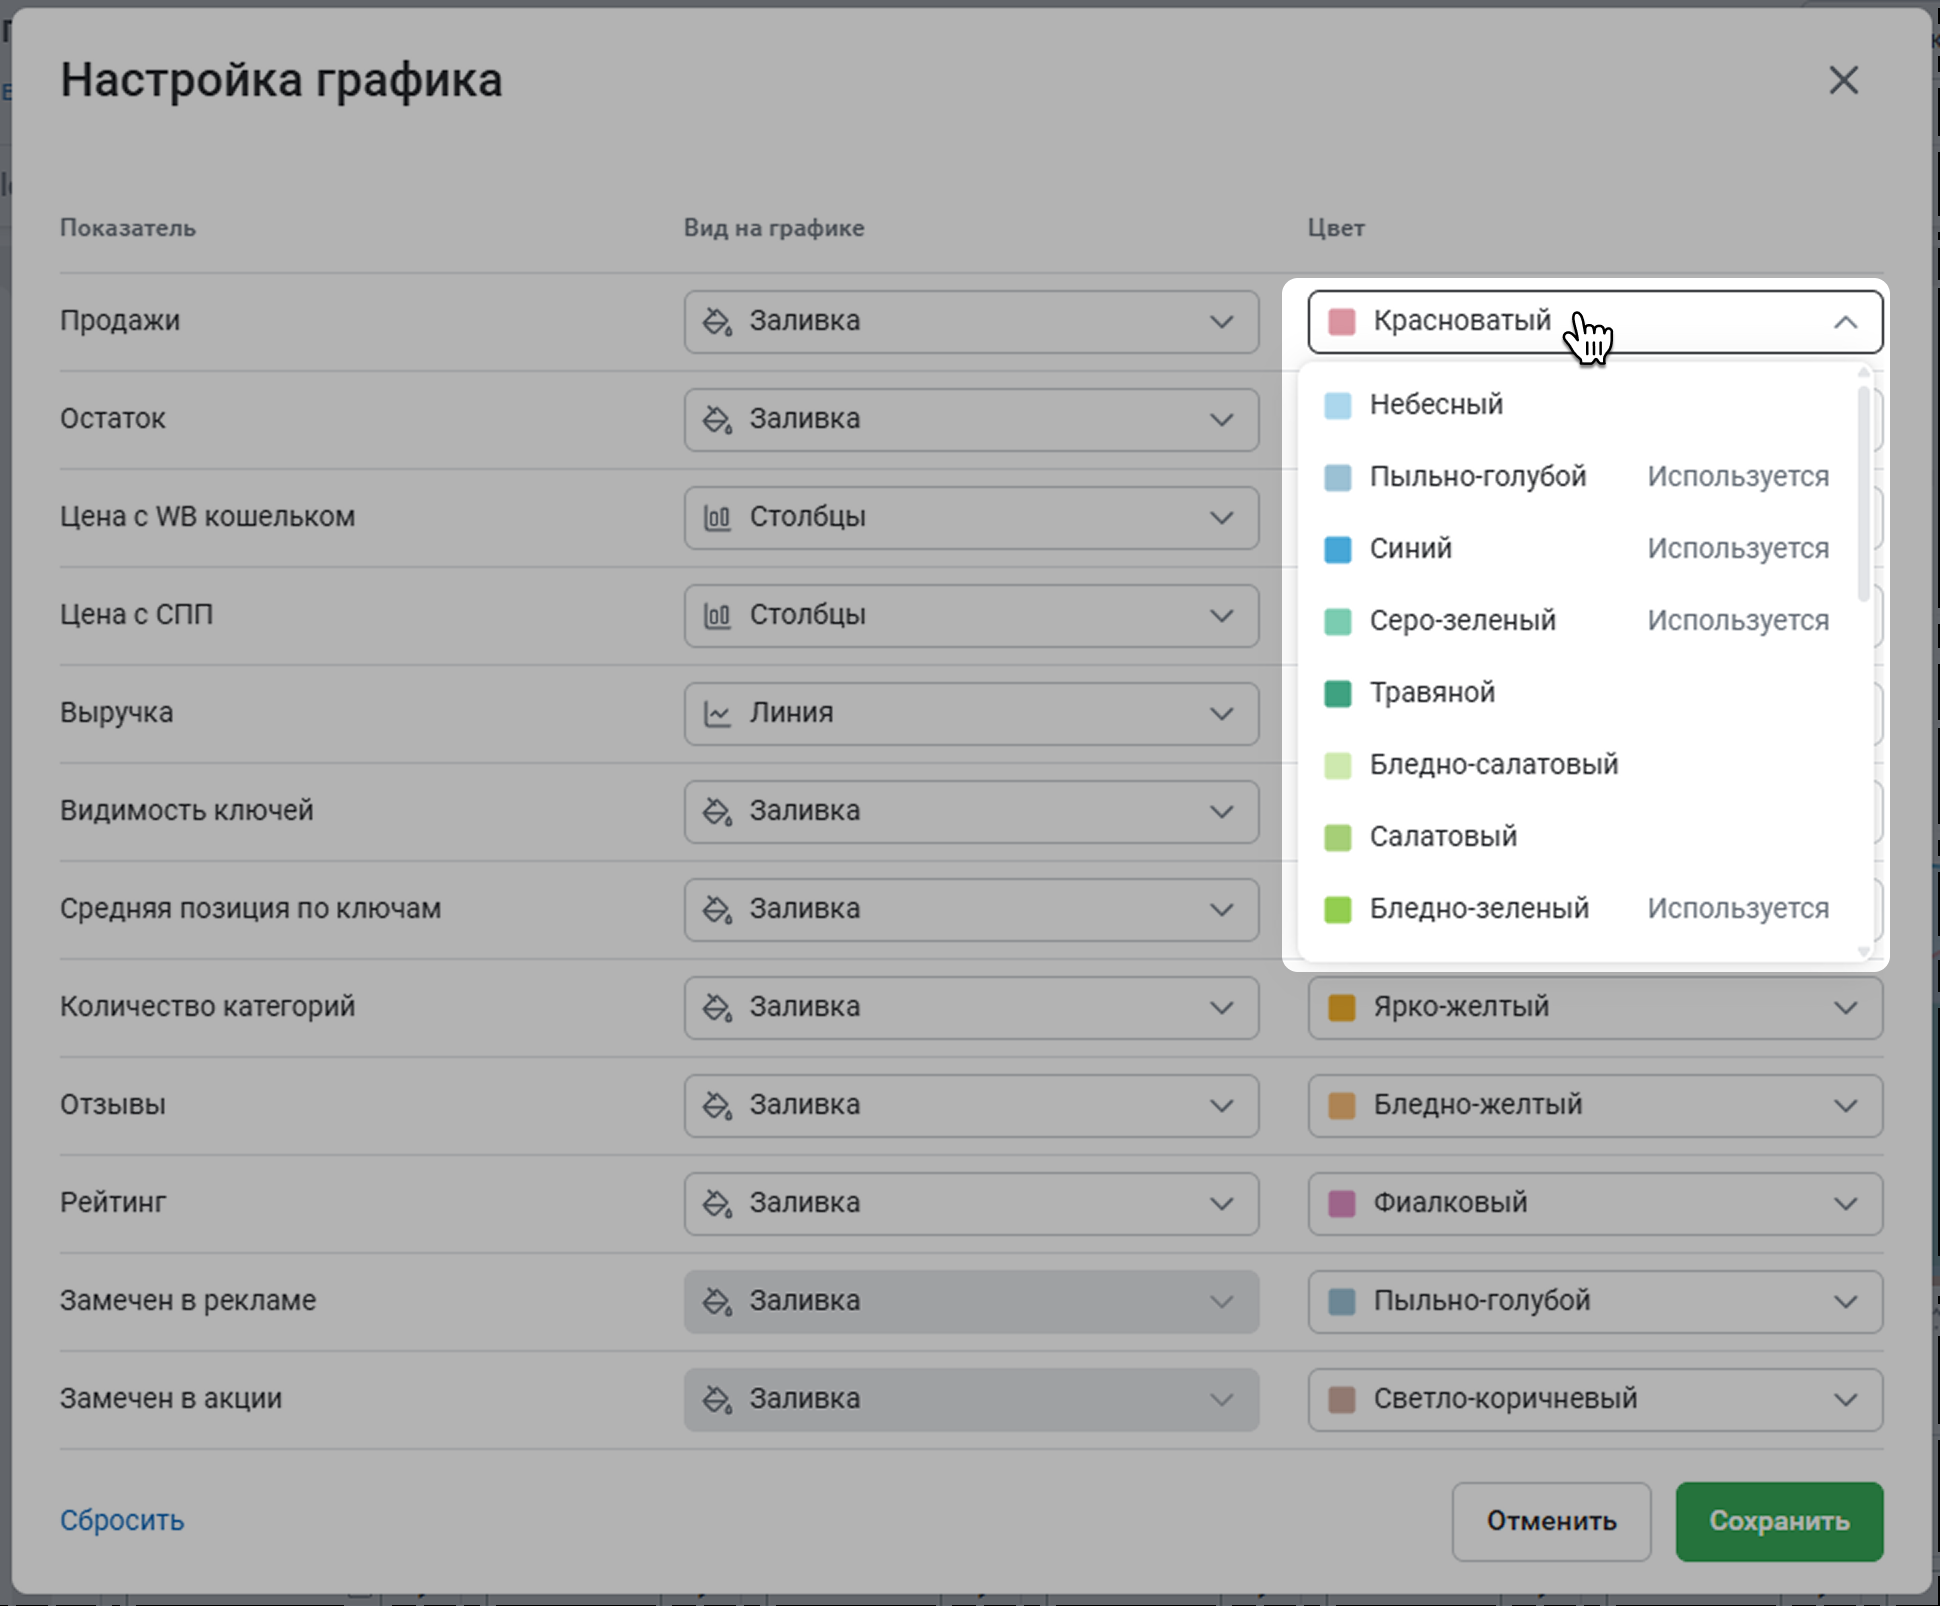Click bar chart icon in Цена с WB кошельком row
This screenshot has width=1940, height=1606.
point(717,517)
